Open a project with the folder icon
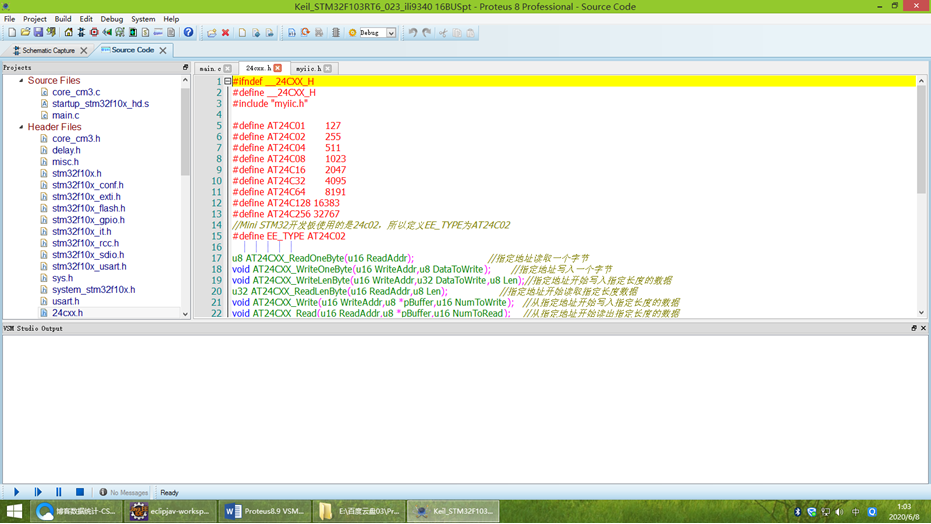Viewport: 931px width, 524px height. [25, 33]
